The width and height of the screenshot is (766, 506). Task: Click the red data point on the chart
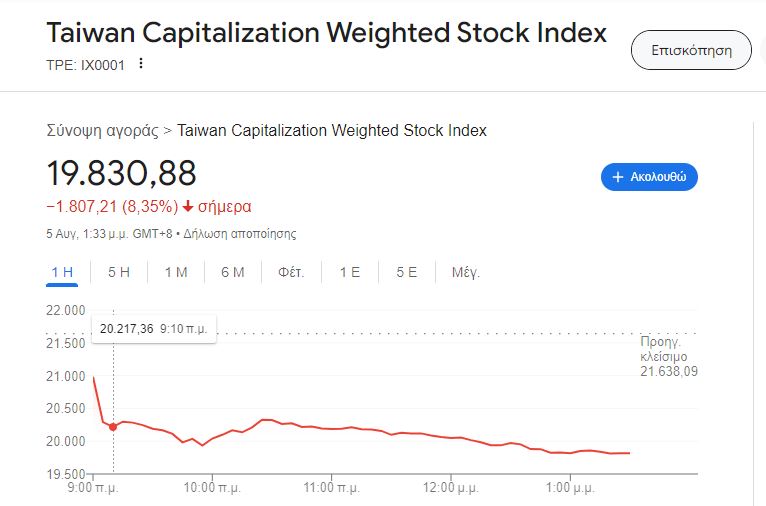click(113, 427)
